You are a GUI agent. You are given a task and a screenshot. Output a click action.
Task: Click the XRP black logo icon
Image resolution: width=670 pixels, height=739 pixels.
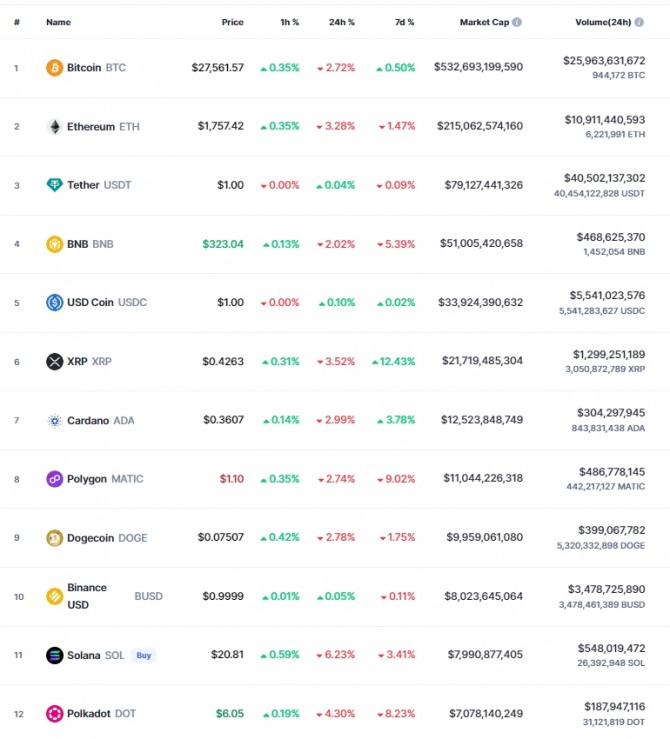pos(55,361)
